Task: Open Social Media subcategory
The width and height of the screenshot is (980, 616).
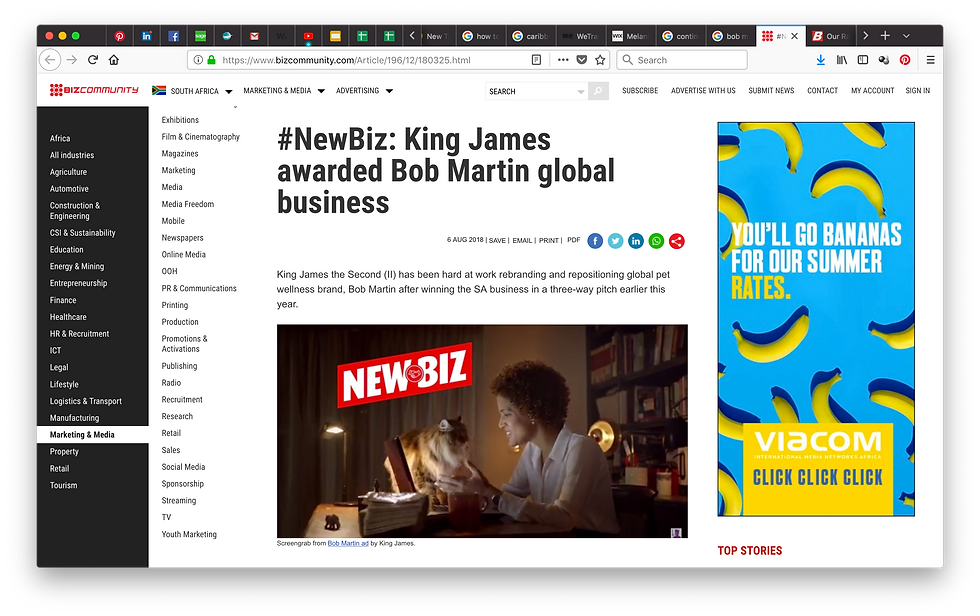Action: pos(183,467)
